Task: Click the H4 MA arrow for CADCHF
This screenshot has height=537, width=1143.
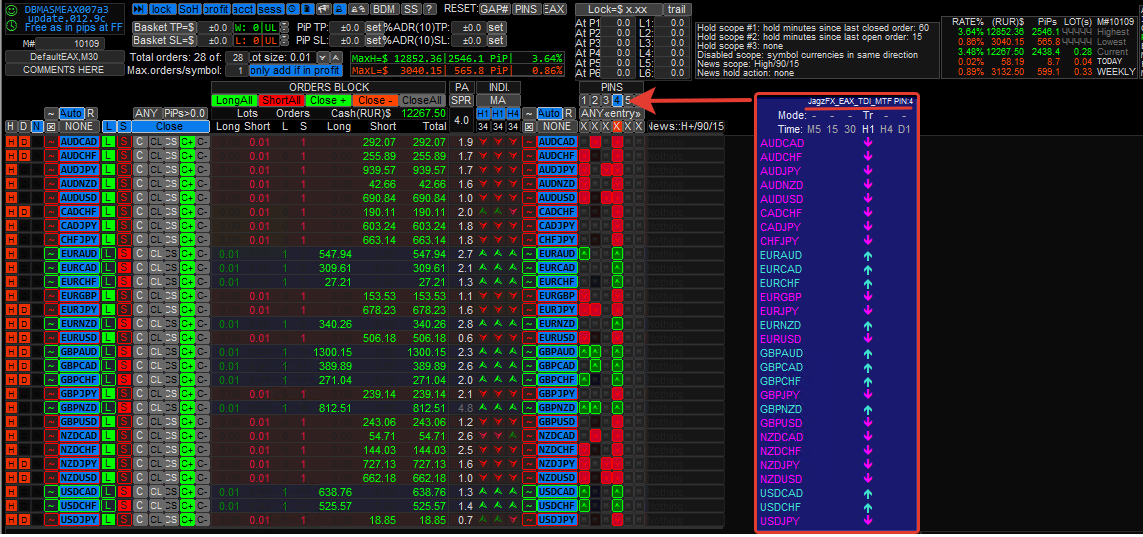Action: coord(513,211)
